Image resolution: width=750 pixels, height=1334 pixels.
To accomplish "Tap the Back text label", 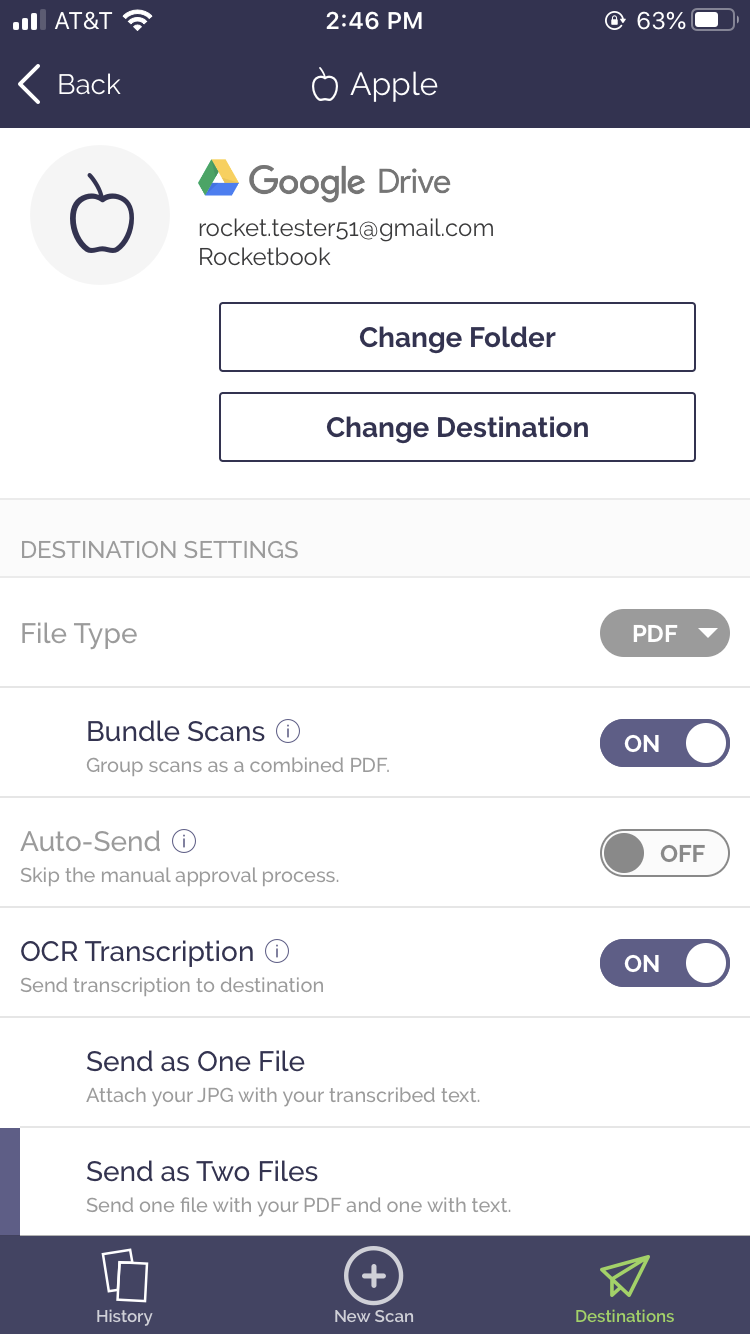I will 89,85.
